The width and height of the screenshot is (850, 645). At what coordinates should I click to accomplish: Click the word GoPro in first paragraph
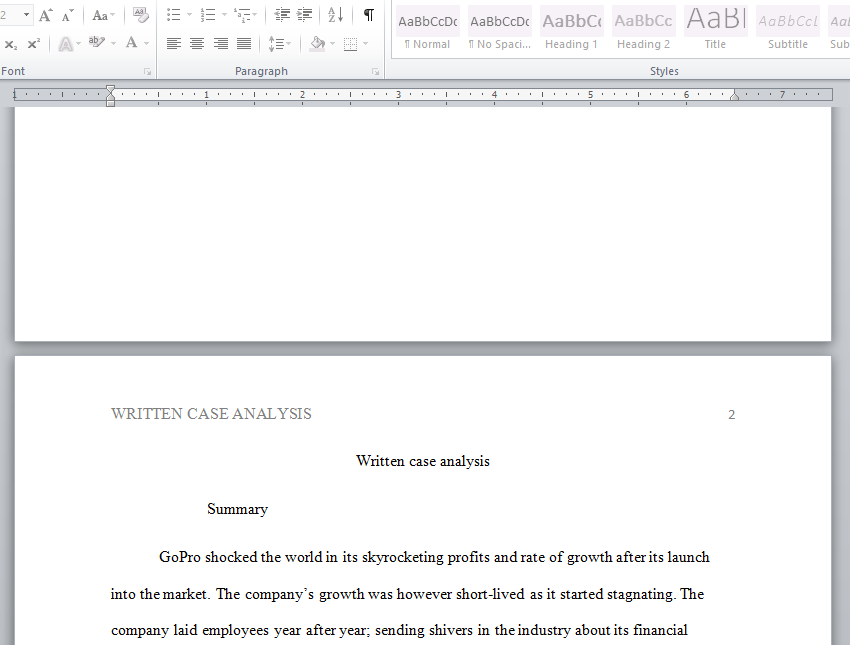[x=180, y=557]
